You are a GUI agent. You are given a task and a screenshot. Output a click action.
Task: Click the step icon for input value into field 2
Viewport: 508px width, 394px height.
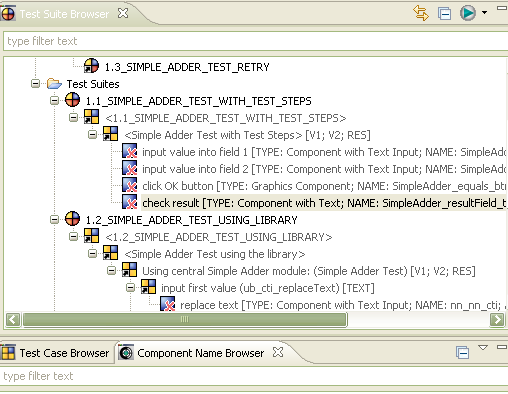tap(130, 168)
